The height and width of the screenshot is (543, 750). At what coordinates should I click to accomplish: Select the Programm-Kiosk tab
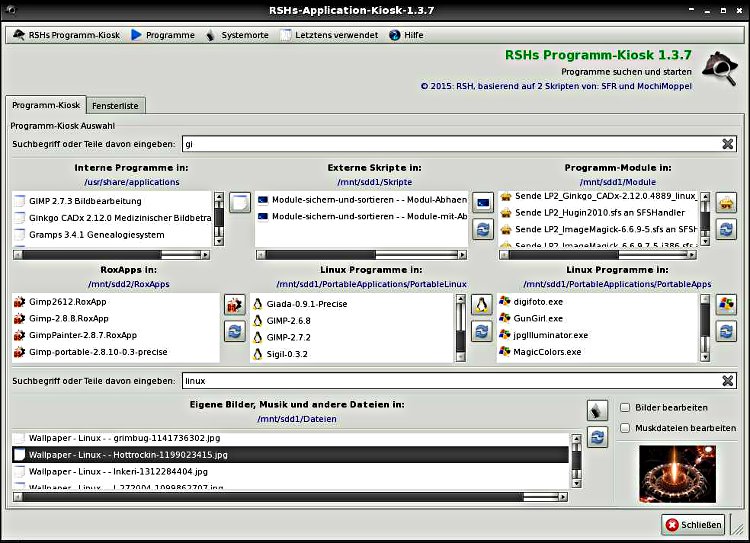pyautogui.click(x=46, y=105)
